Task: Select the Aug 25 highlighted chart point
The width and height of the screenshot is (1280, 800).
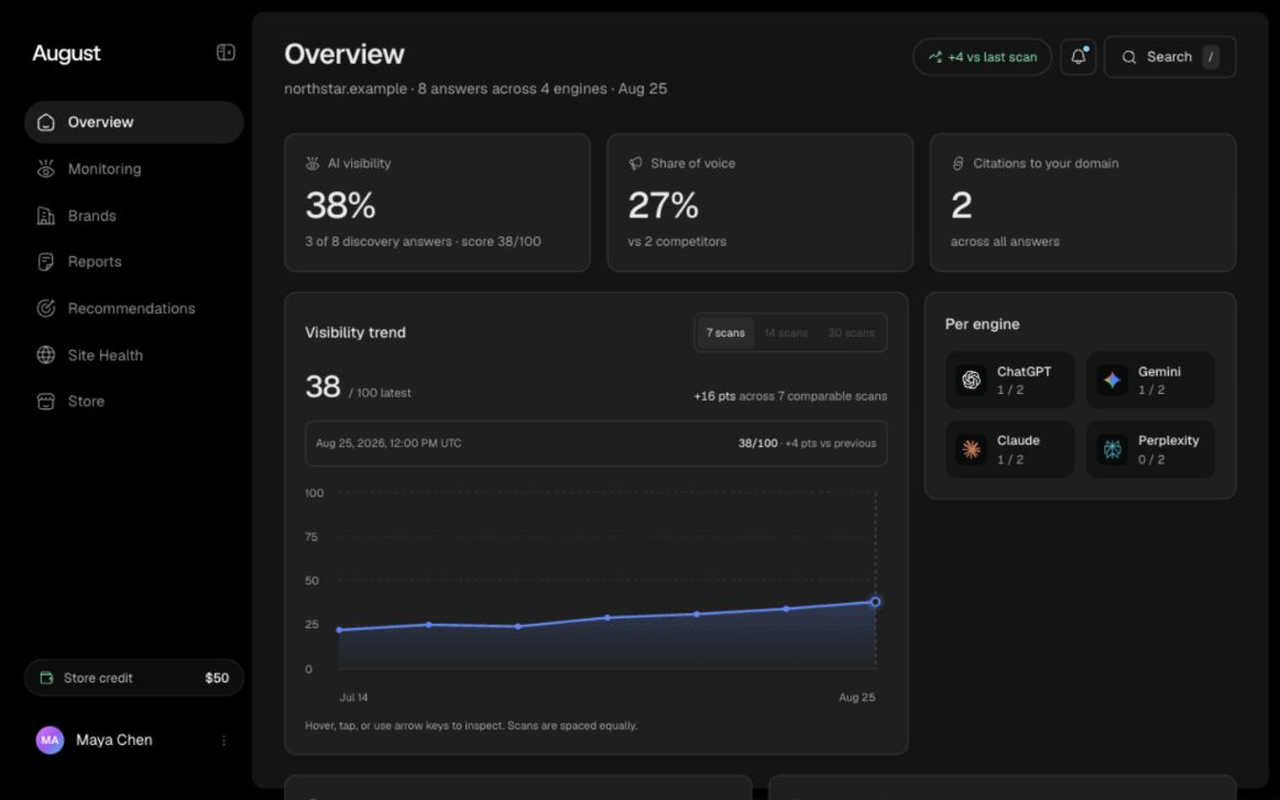Action: pyautogui.click(x=875, y=602)
